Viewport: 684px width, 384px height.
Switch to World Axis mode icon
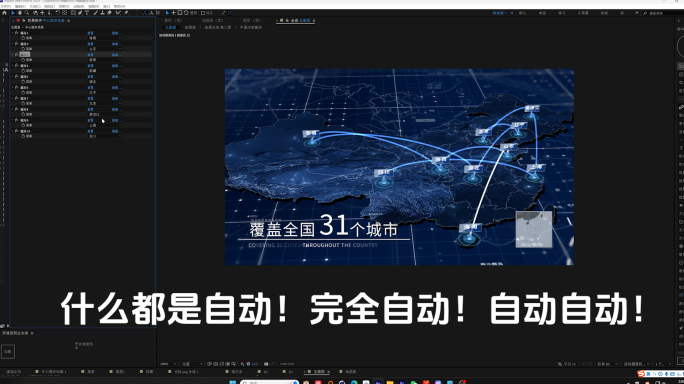click(151, 13)
